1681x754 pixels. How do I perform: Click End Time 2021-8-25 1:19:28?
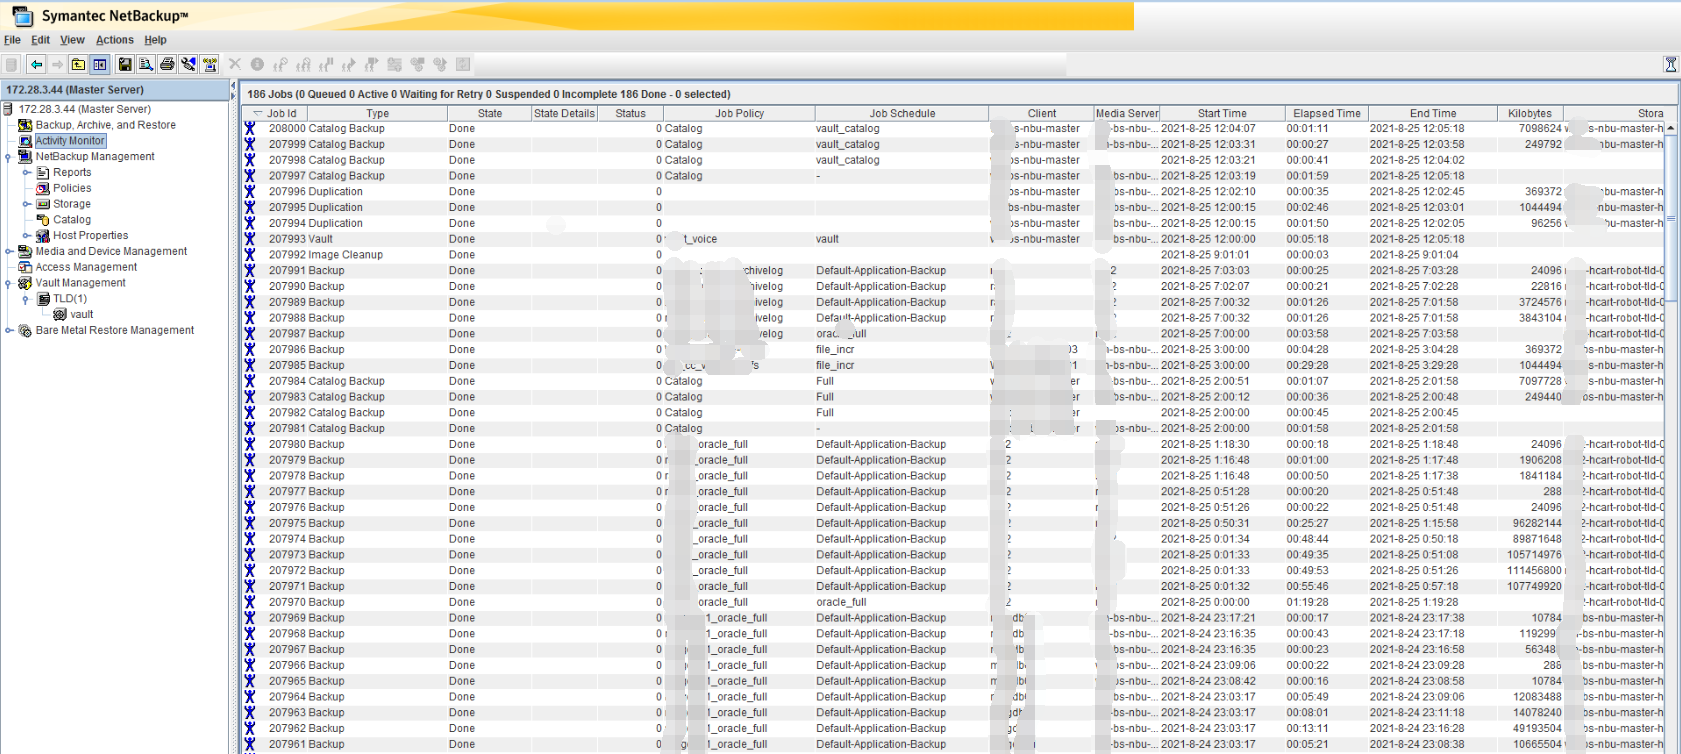[x=1414, y=602]
